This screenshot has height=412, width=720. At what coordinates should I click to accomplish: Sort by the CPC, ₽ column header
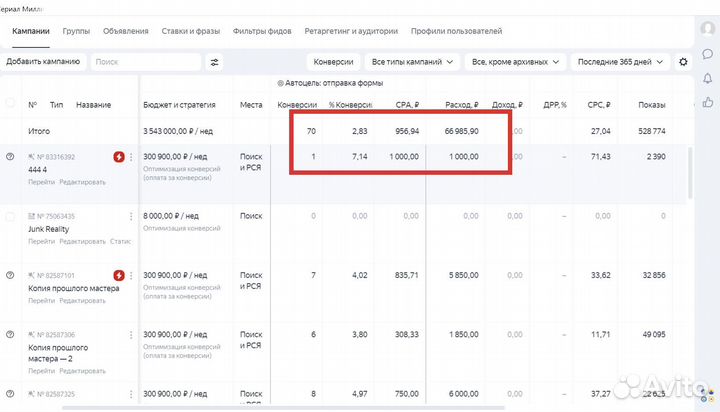pyautogui.click(x=599, y=105)
